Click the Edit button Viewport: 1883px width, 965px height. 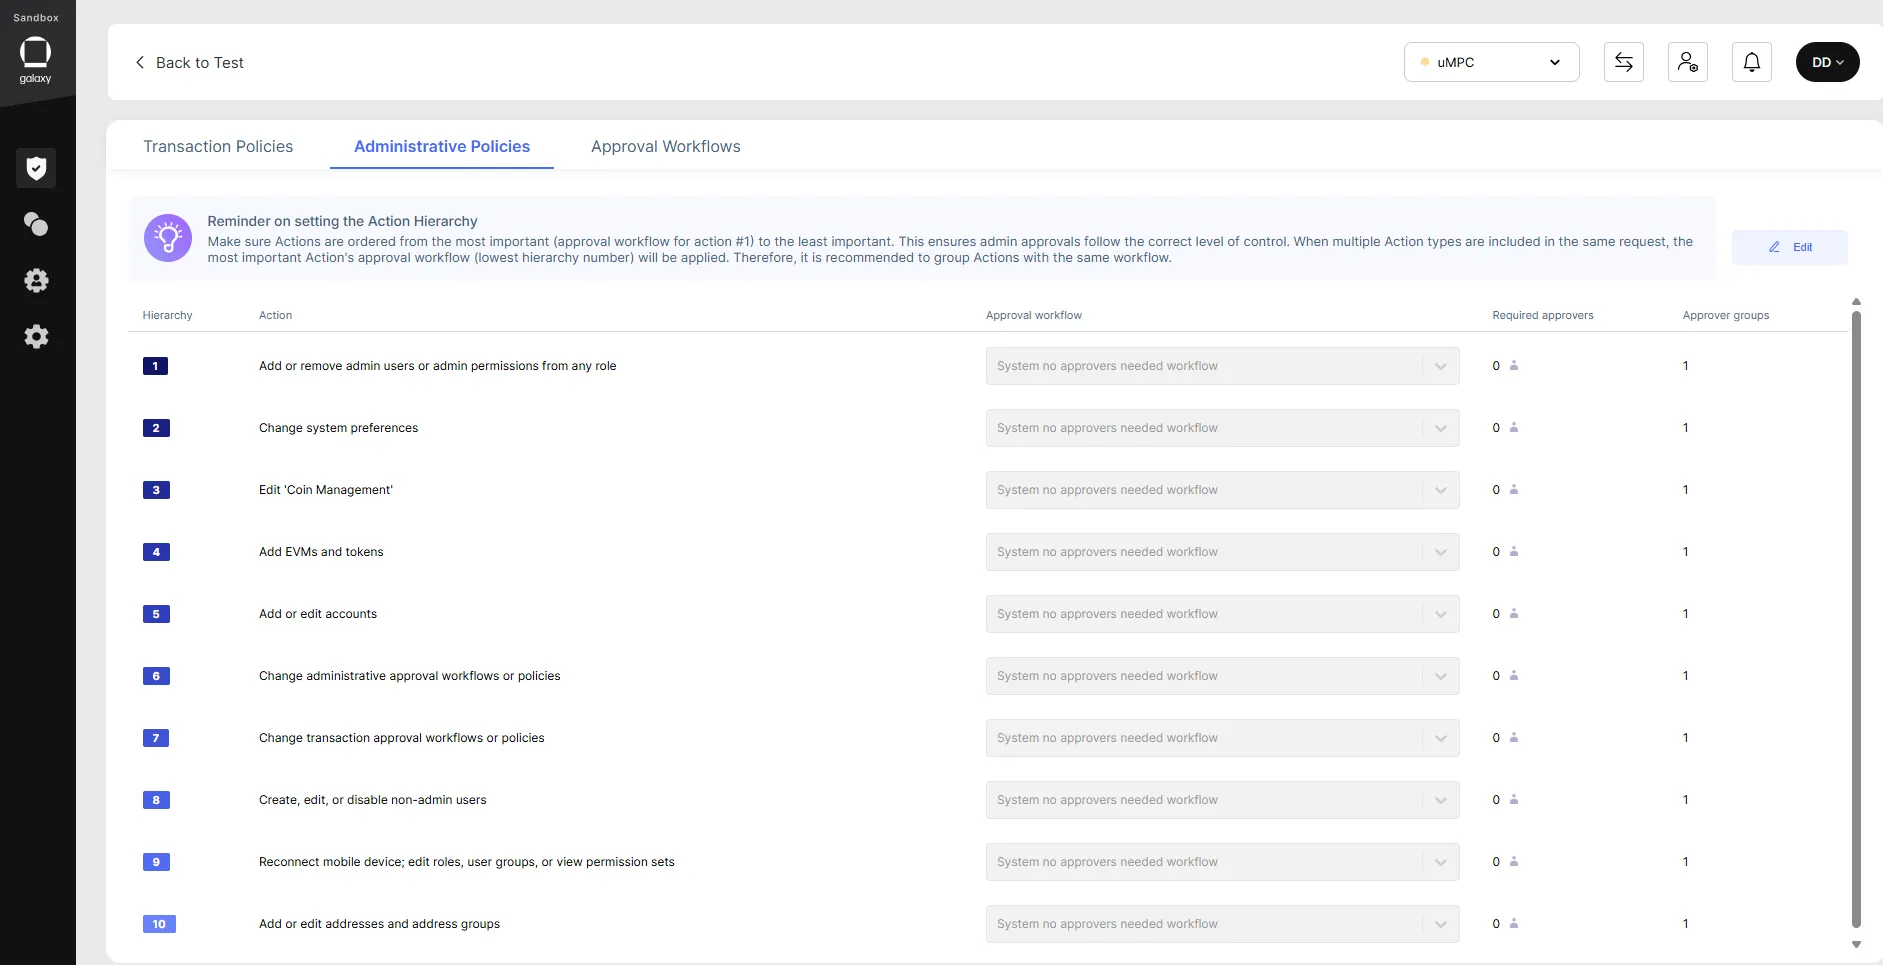(x=1790, y=247)
